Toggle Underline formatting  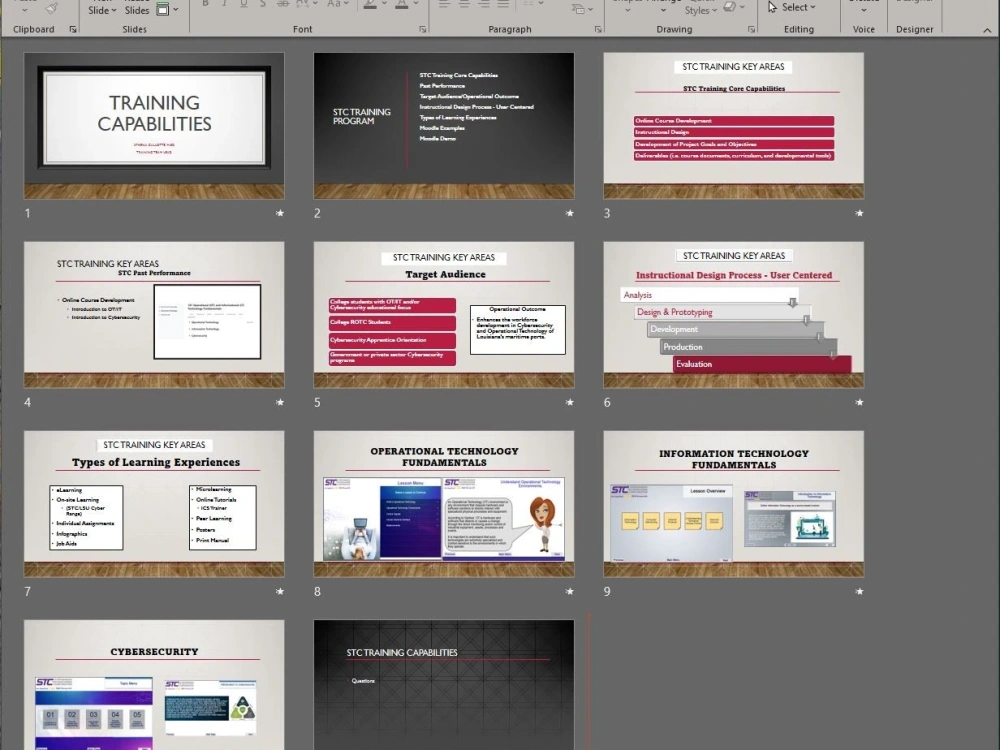pyautogui.click(x=244, y=4)
